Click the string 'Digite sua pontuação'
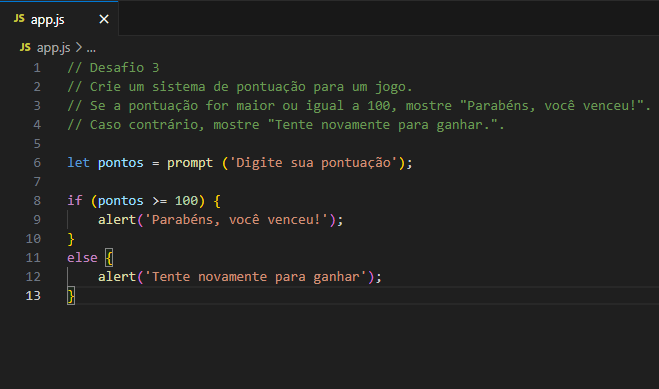Viewport: 659px width, 389px height. [314, 163]
